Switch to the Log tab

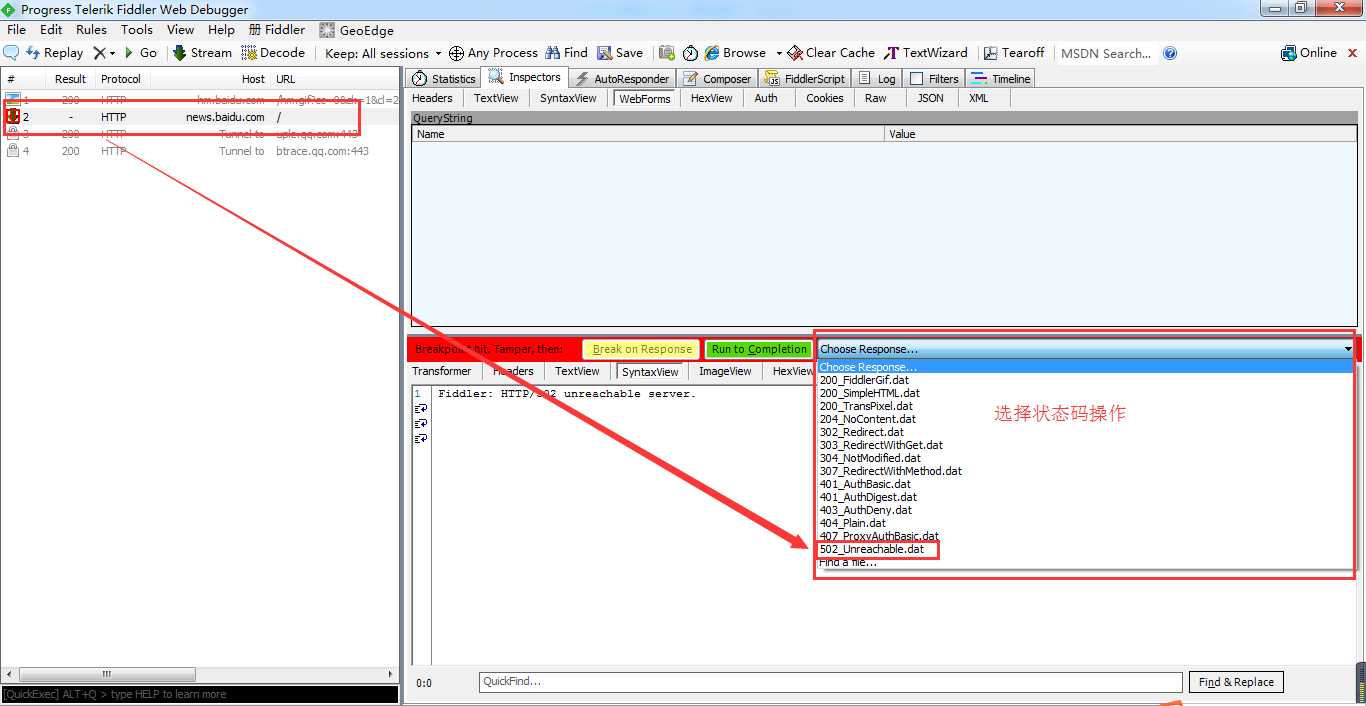[877, 78]
